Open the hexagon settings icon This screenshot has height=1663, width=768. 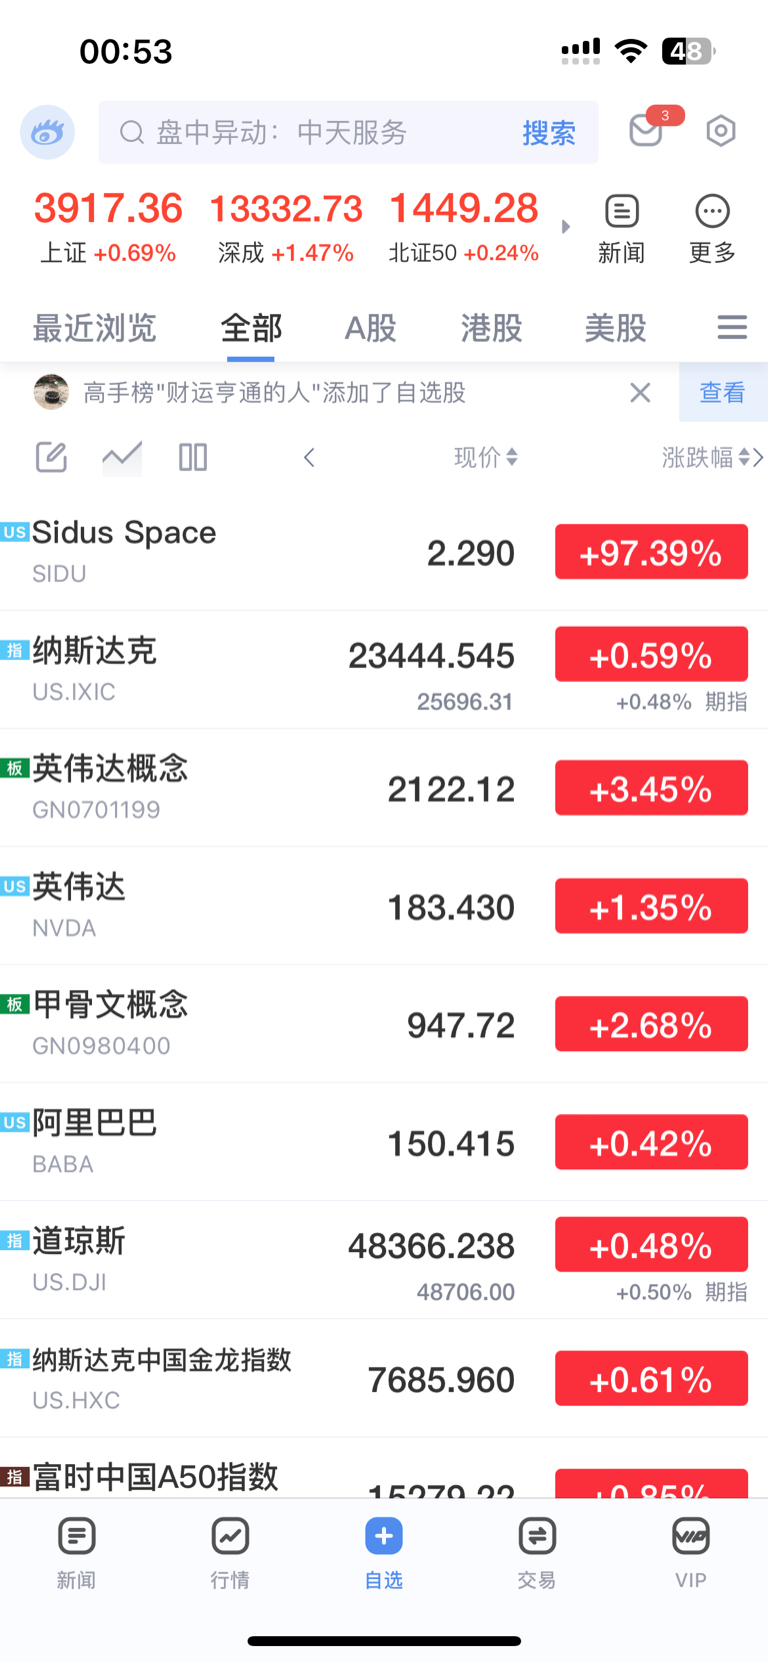point(720,131)
